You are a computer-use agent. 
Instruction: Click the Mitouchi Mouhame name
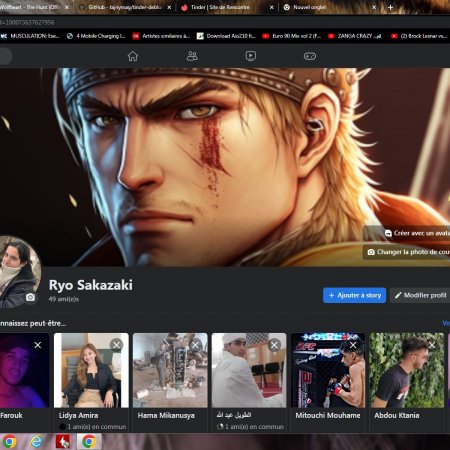click(328, 415)
